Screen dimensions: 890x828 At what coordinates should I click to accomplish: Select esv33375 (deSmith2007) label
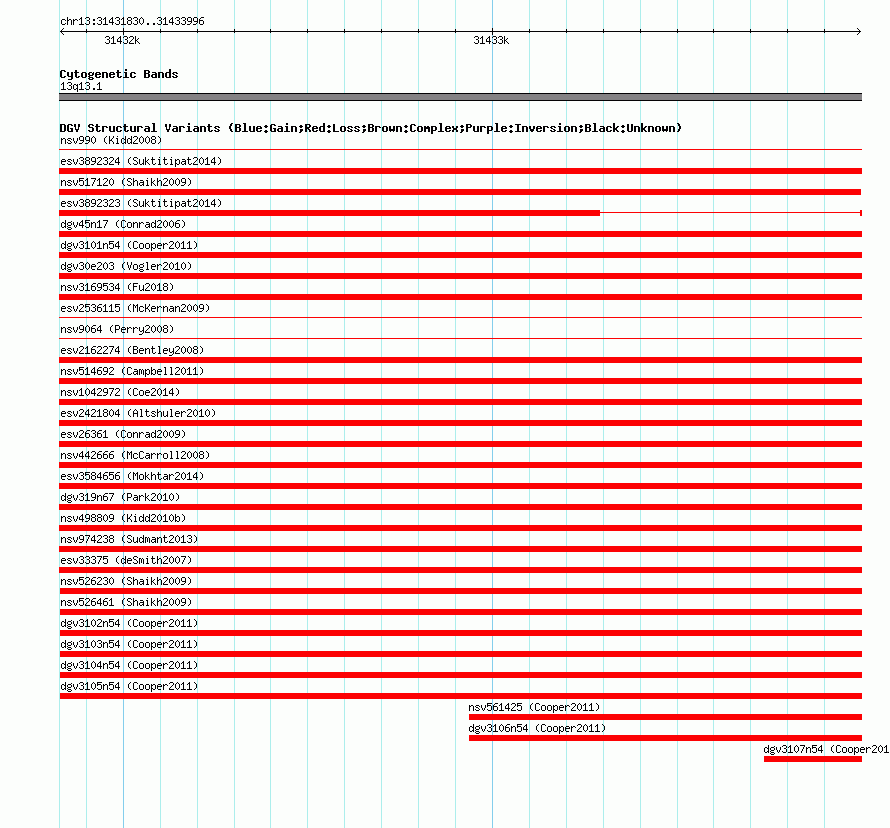tap(126, 560)
